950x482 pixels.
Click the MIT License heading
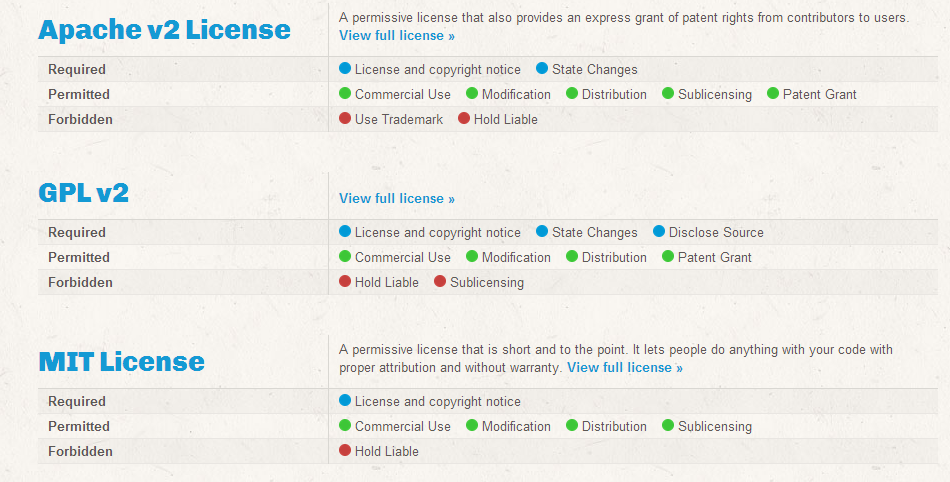tap(121, 361)
